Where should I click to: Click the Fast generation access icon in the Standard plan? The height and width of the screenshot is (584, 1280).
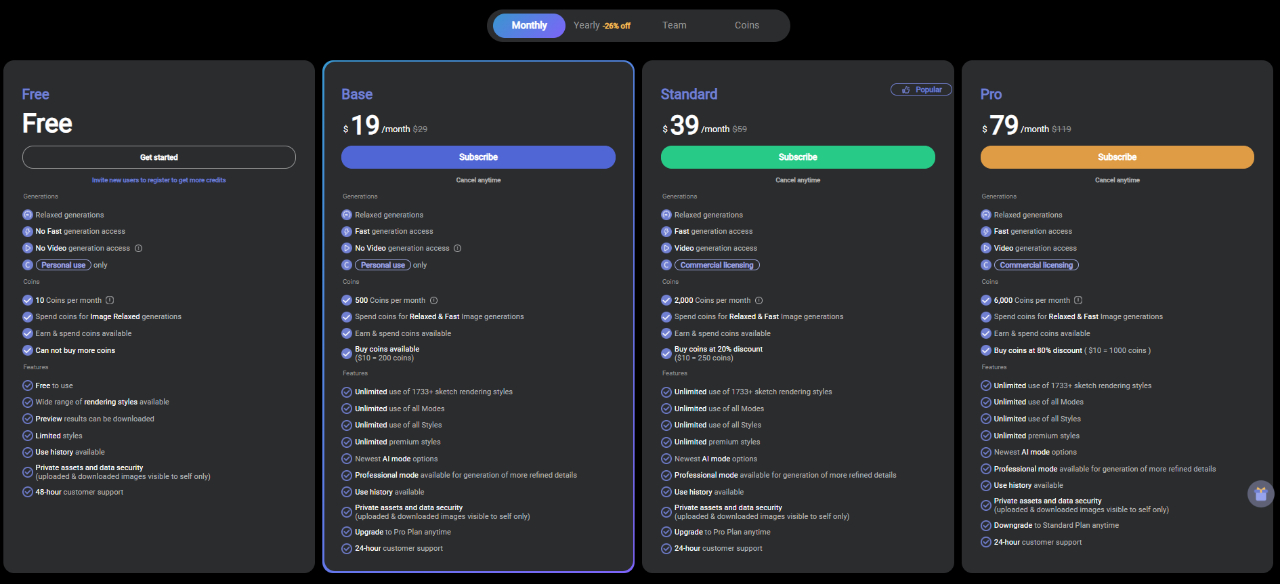pyautogui.click(x=667, y=231)
